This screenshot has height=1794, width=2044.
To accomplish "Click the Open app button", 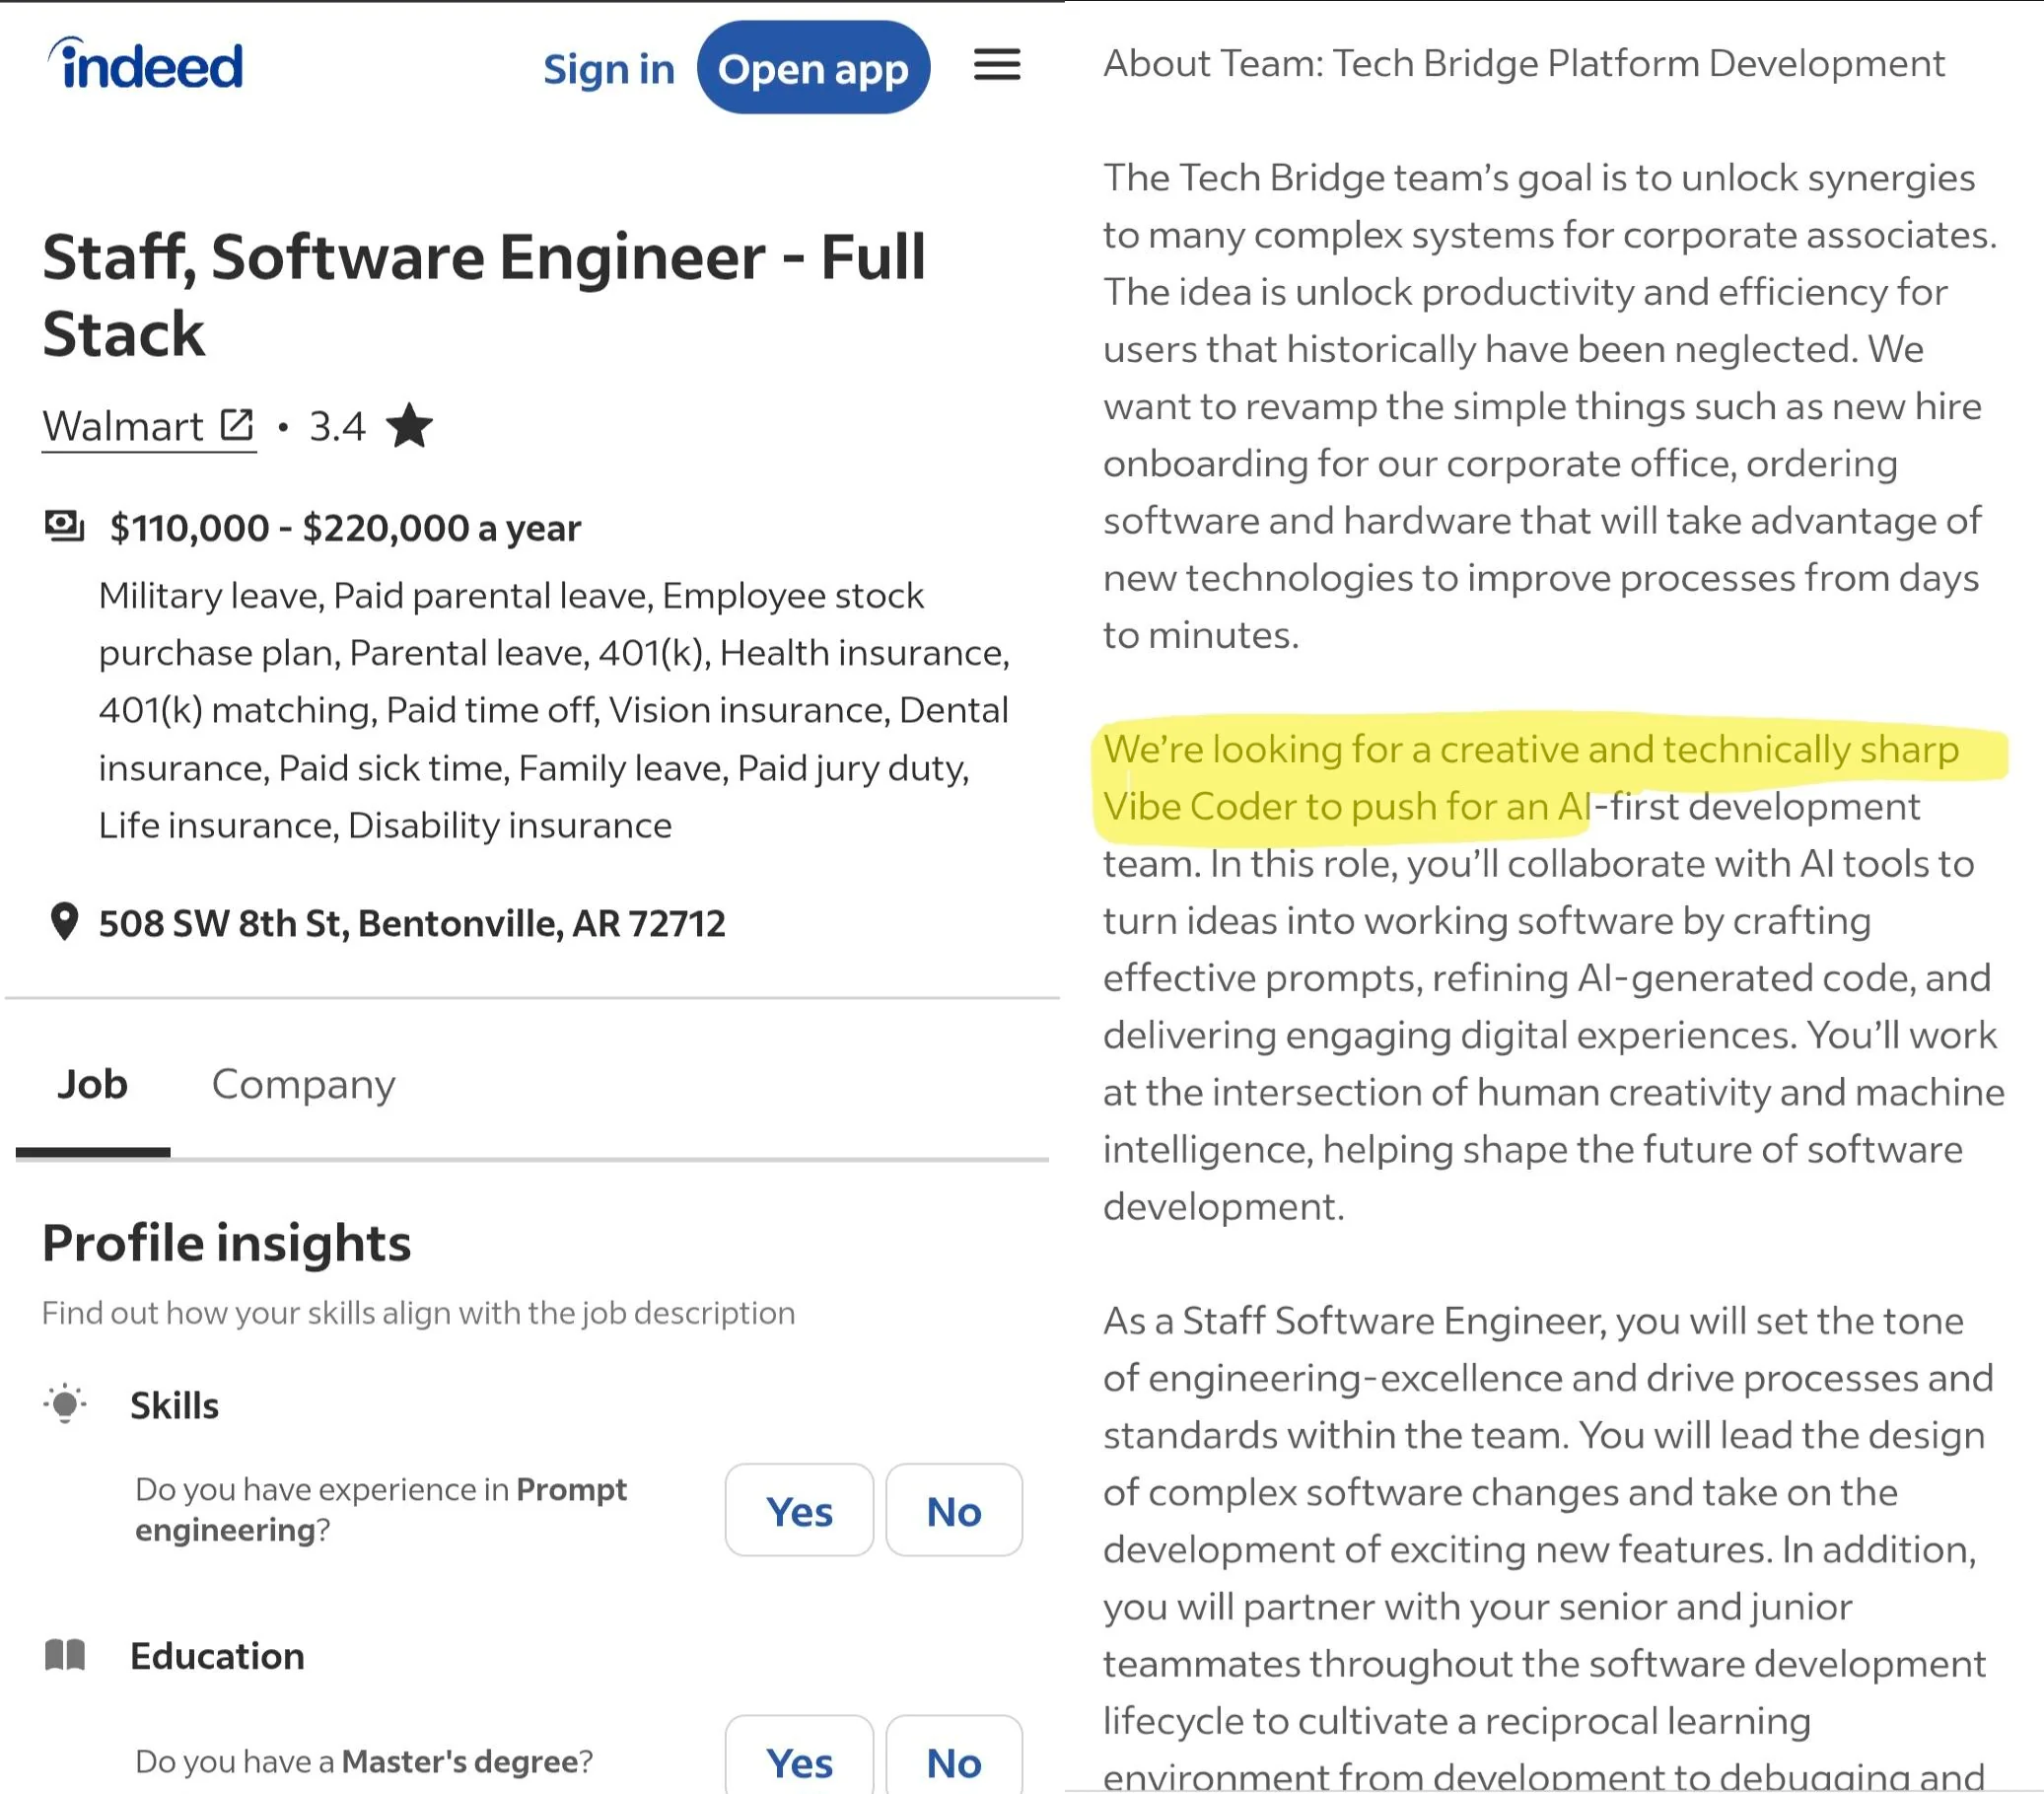I will 813,68.
